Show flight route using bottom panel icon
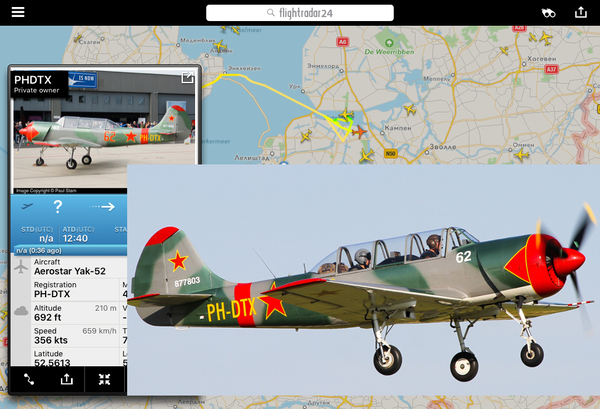This screenshot has height=409, width=600. [30, 379]
